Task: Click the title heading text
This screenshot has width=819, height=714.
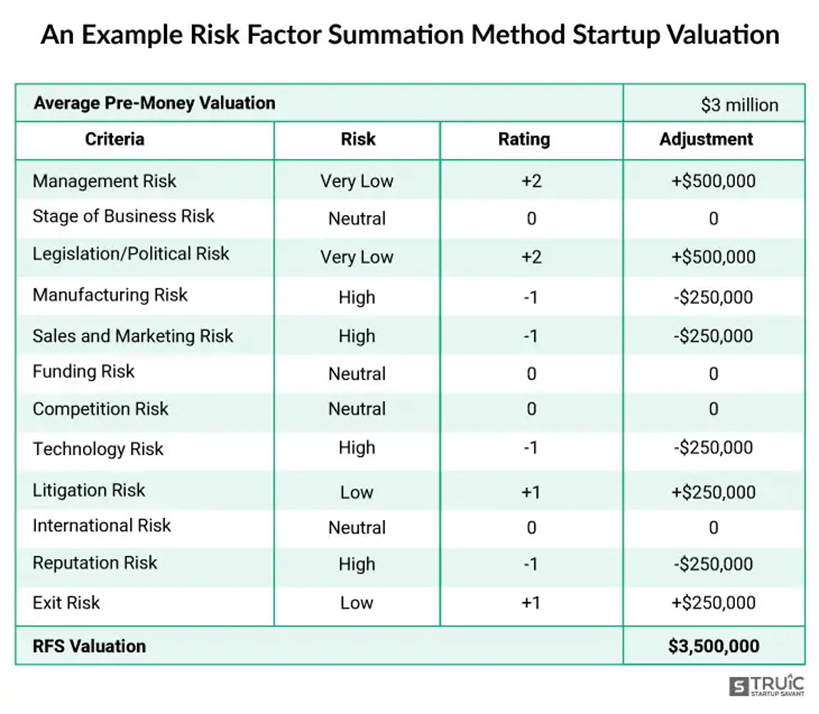Action: click(x=410, y=35)
